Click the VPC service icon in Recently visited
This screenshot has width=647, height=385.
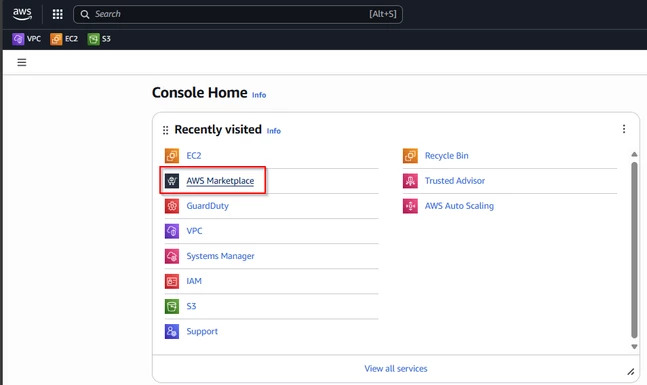172,231
